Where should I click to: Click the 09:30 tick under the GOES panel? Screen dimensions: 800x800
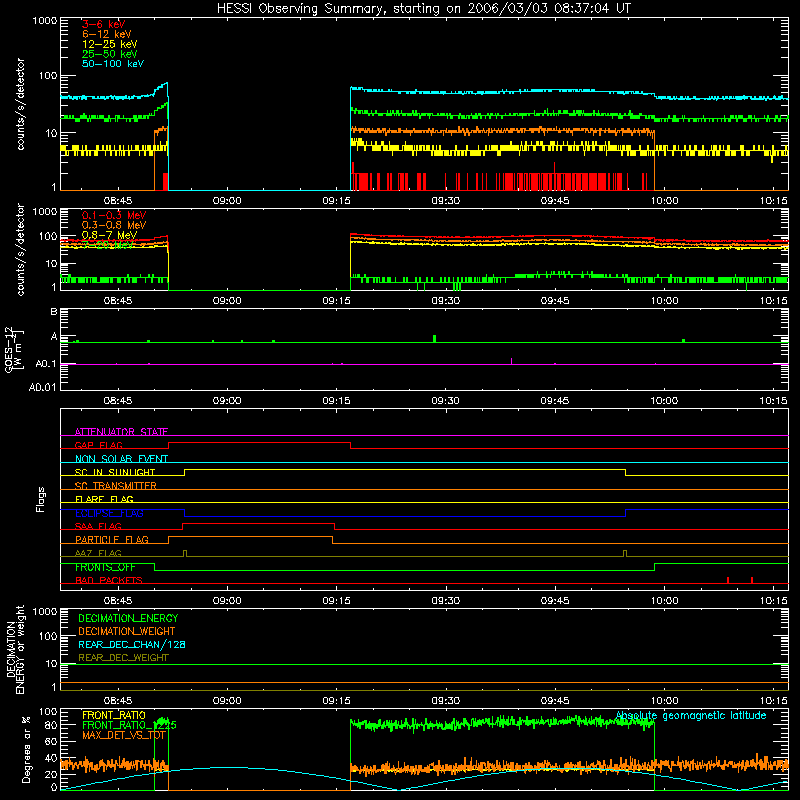(x=445, y=401)
